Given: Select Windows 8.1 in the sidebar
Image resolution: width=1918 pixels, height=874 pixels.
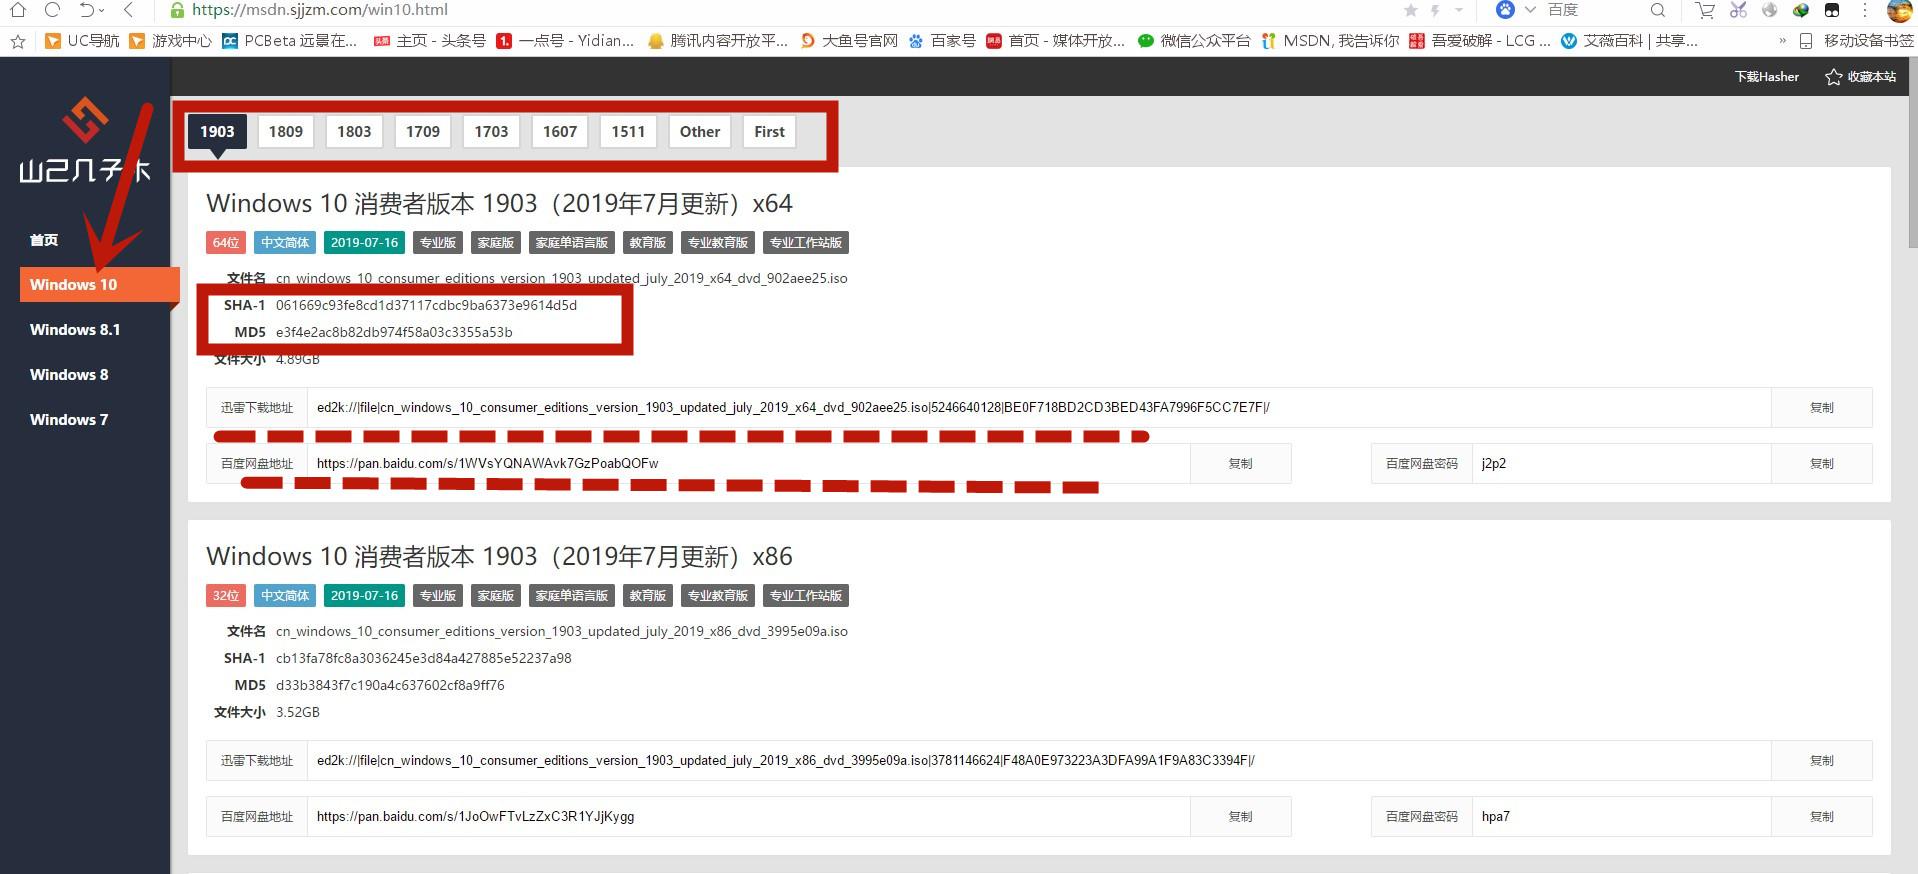Looking at the screenshot, I should click(75, 330).
